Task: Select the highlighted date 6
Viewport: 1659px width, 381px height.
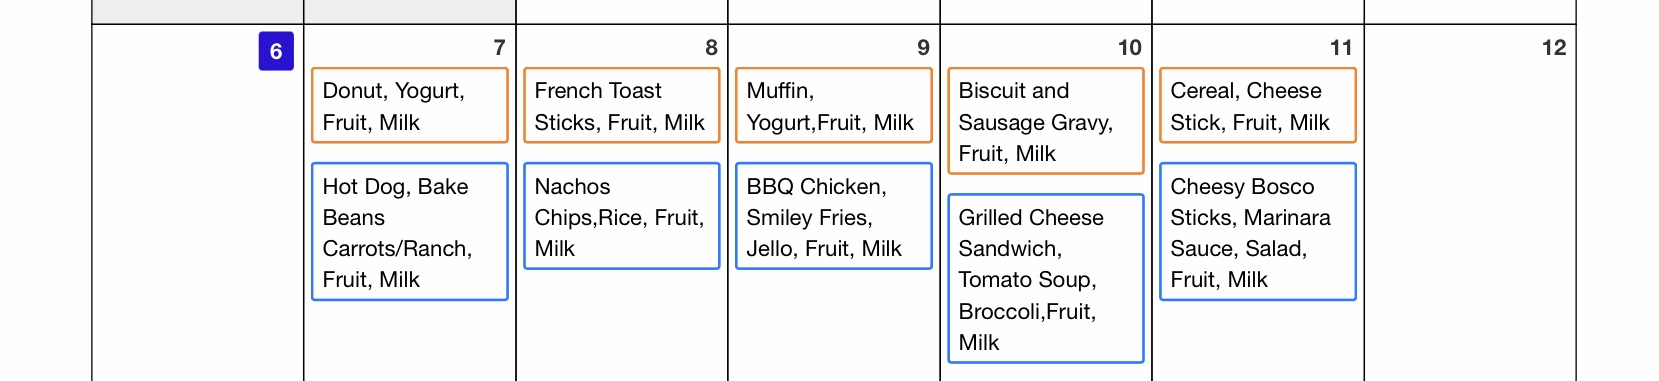Action: click(x=276, y=51)
